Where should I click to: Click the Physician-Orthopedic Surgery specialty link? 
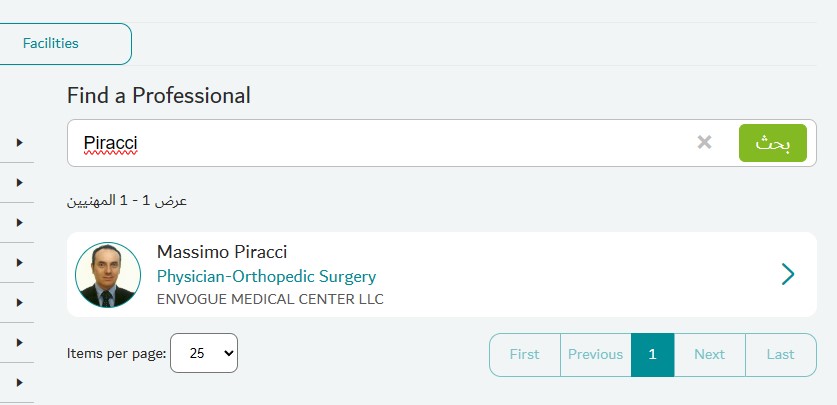click(266, 276)
